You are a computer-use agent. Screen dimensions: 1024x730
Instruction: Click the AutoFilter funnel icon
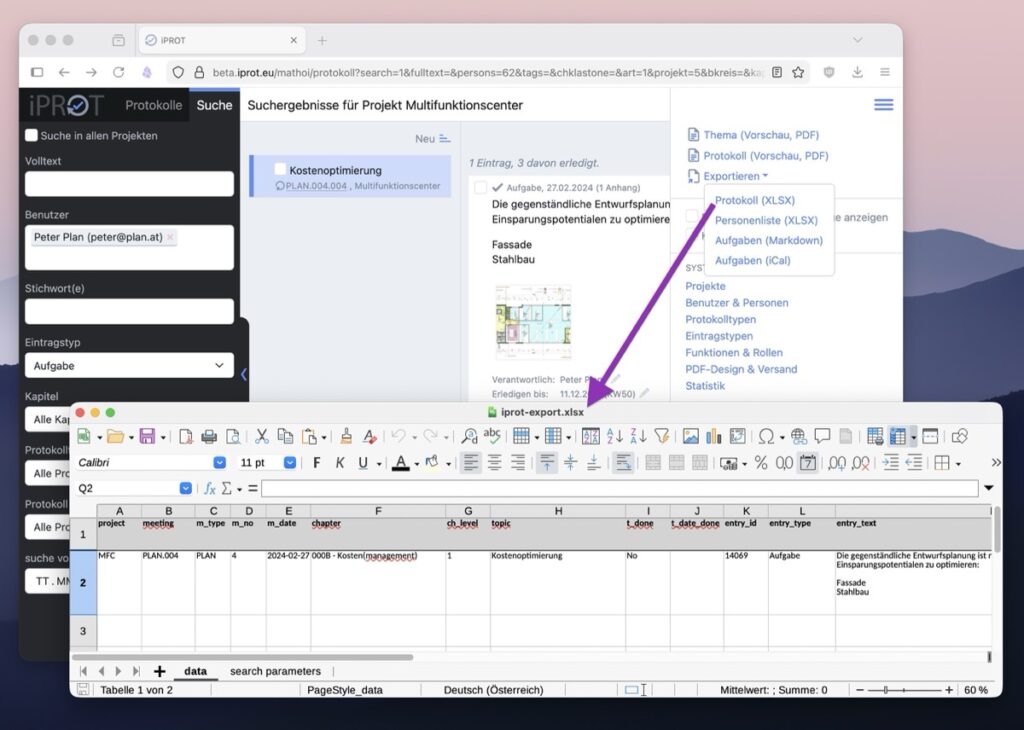point(661,436)
